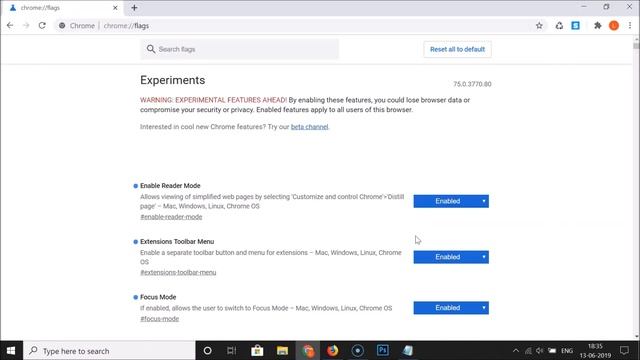Open the round blue disc app in the taskbar

click(358, 351)
